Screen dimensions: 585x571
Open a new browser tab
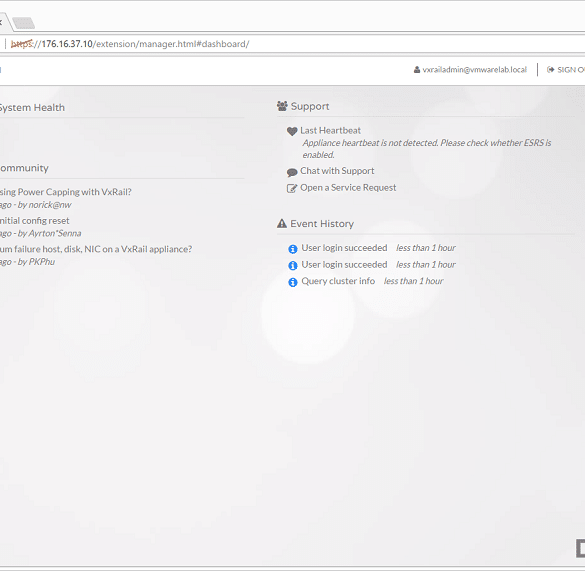tap(24, 23)
